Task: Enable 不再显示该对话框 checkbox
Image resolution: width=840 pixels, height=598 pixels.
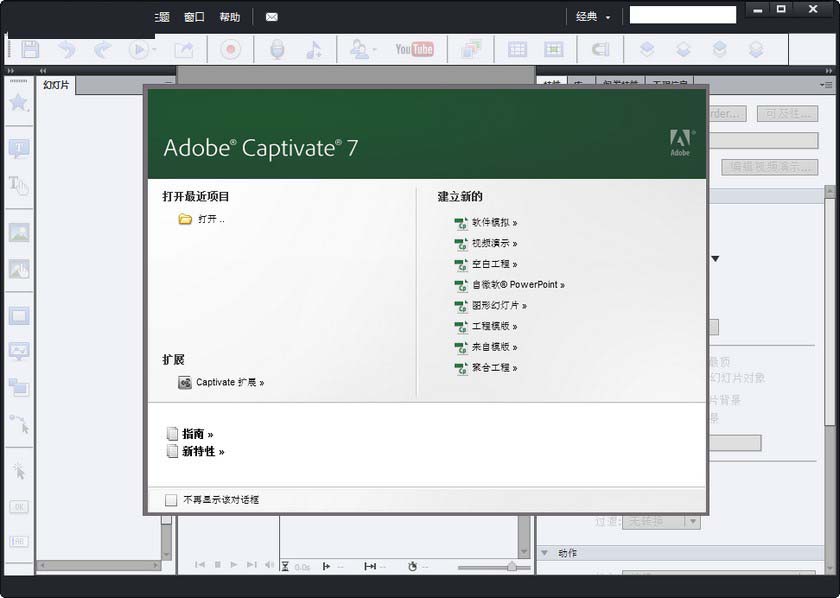Action: [x=172, y=499]
